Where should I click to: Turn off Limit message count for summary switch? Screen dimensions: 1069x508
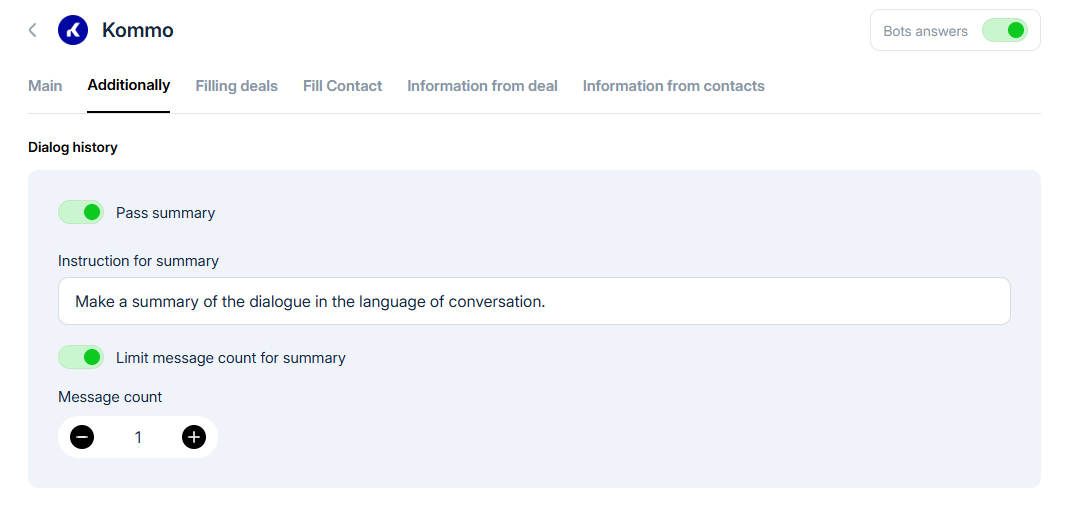pyautogui.click(x=81, y=357)
